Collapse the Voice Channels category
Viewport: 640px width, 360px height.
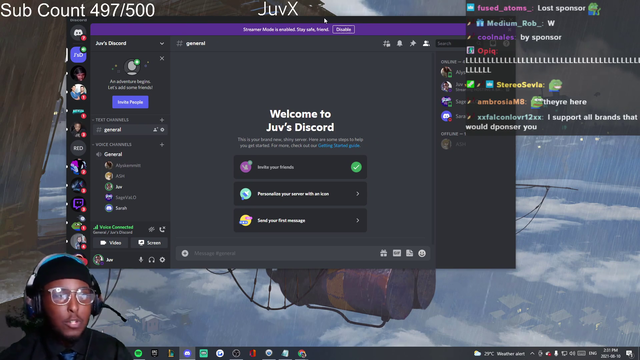tap(112, 144)
